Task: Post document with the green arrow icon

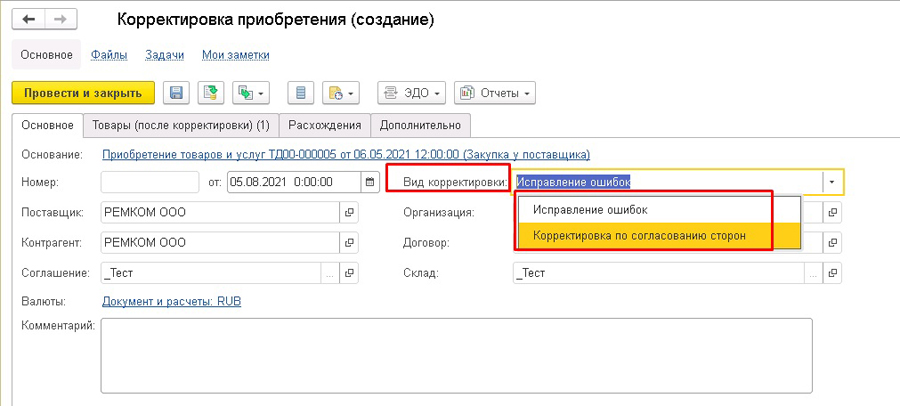Action: point(211,93)
